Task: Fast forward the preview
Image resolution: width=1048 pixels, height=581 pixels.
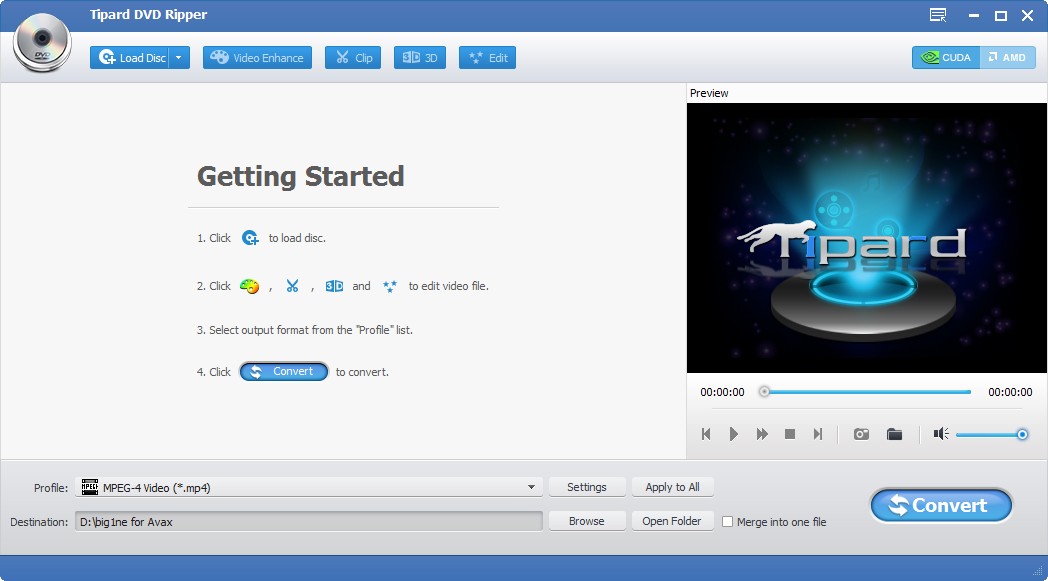Action: (762, 434)
